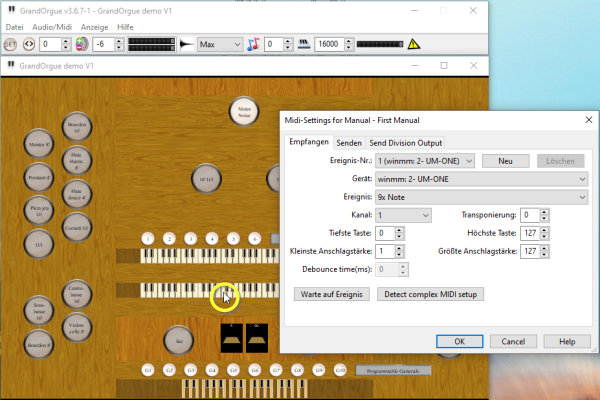600x400 pixels.
Task: Open the Ereignis 9x Note dropdown
Action: pos(481,197)
